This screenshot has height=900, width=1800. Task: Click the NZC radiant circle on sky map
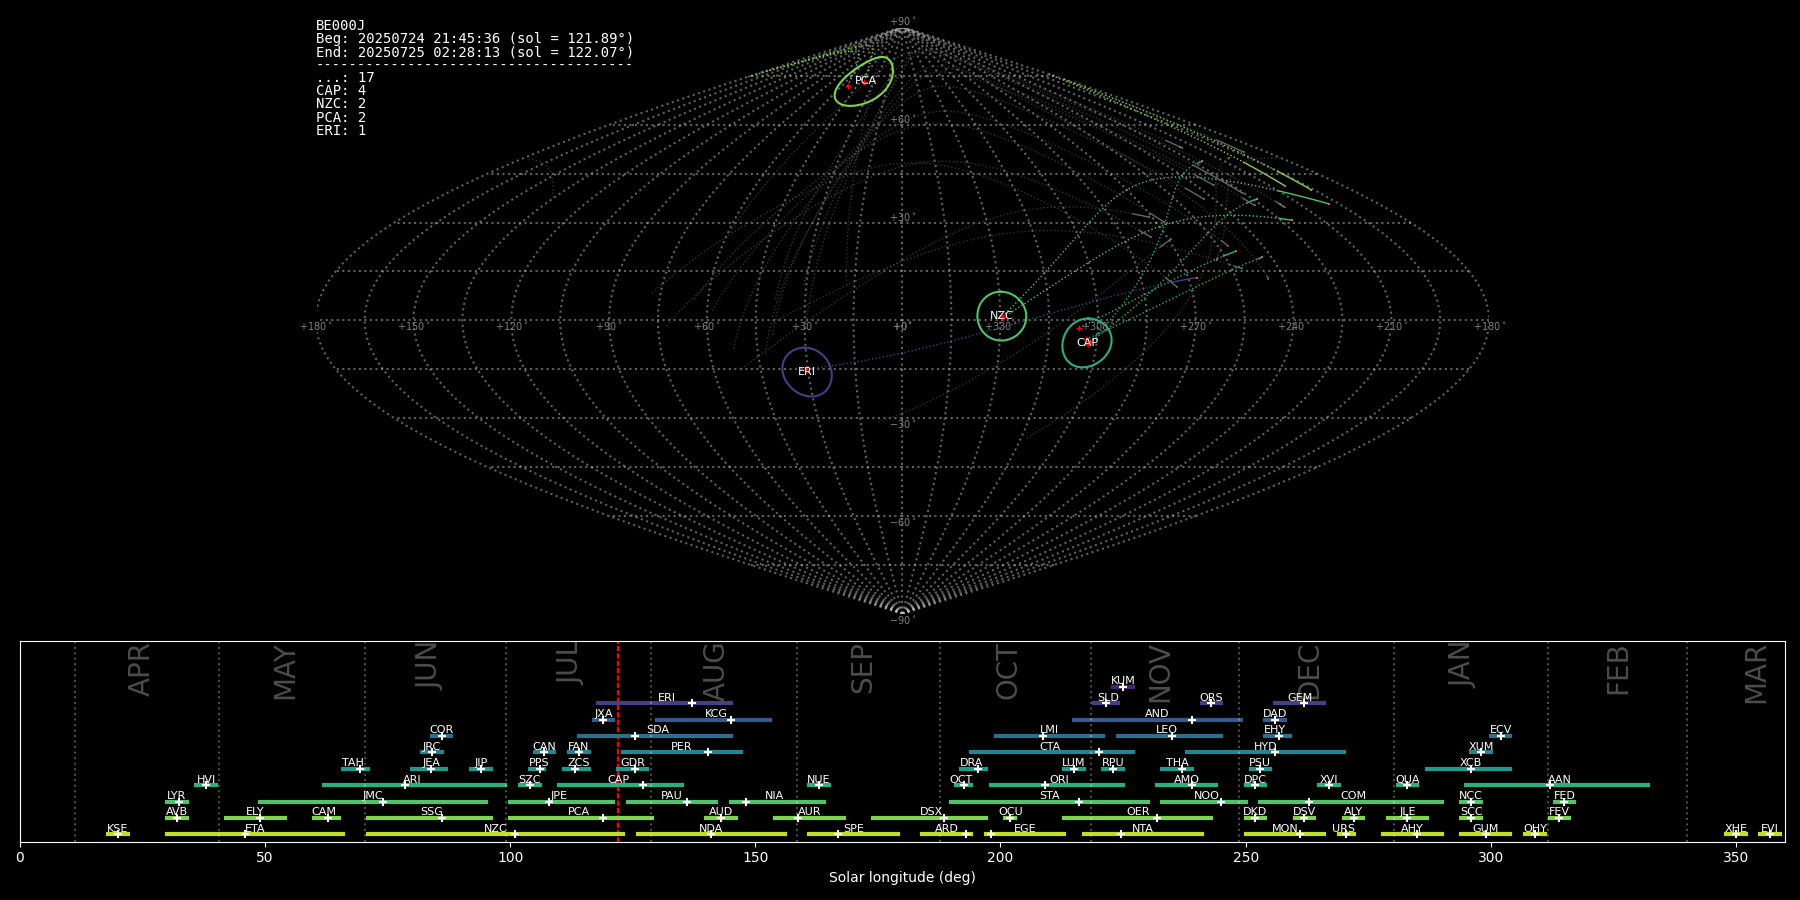1001,316
